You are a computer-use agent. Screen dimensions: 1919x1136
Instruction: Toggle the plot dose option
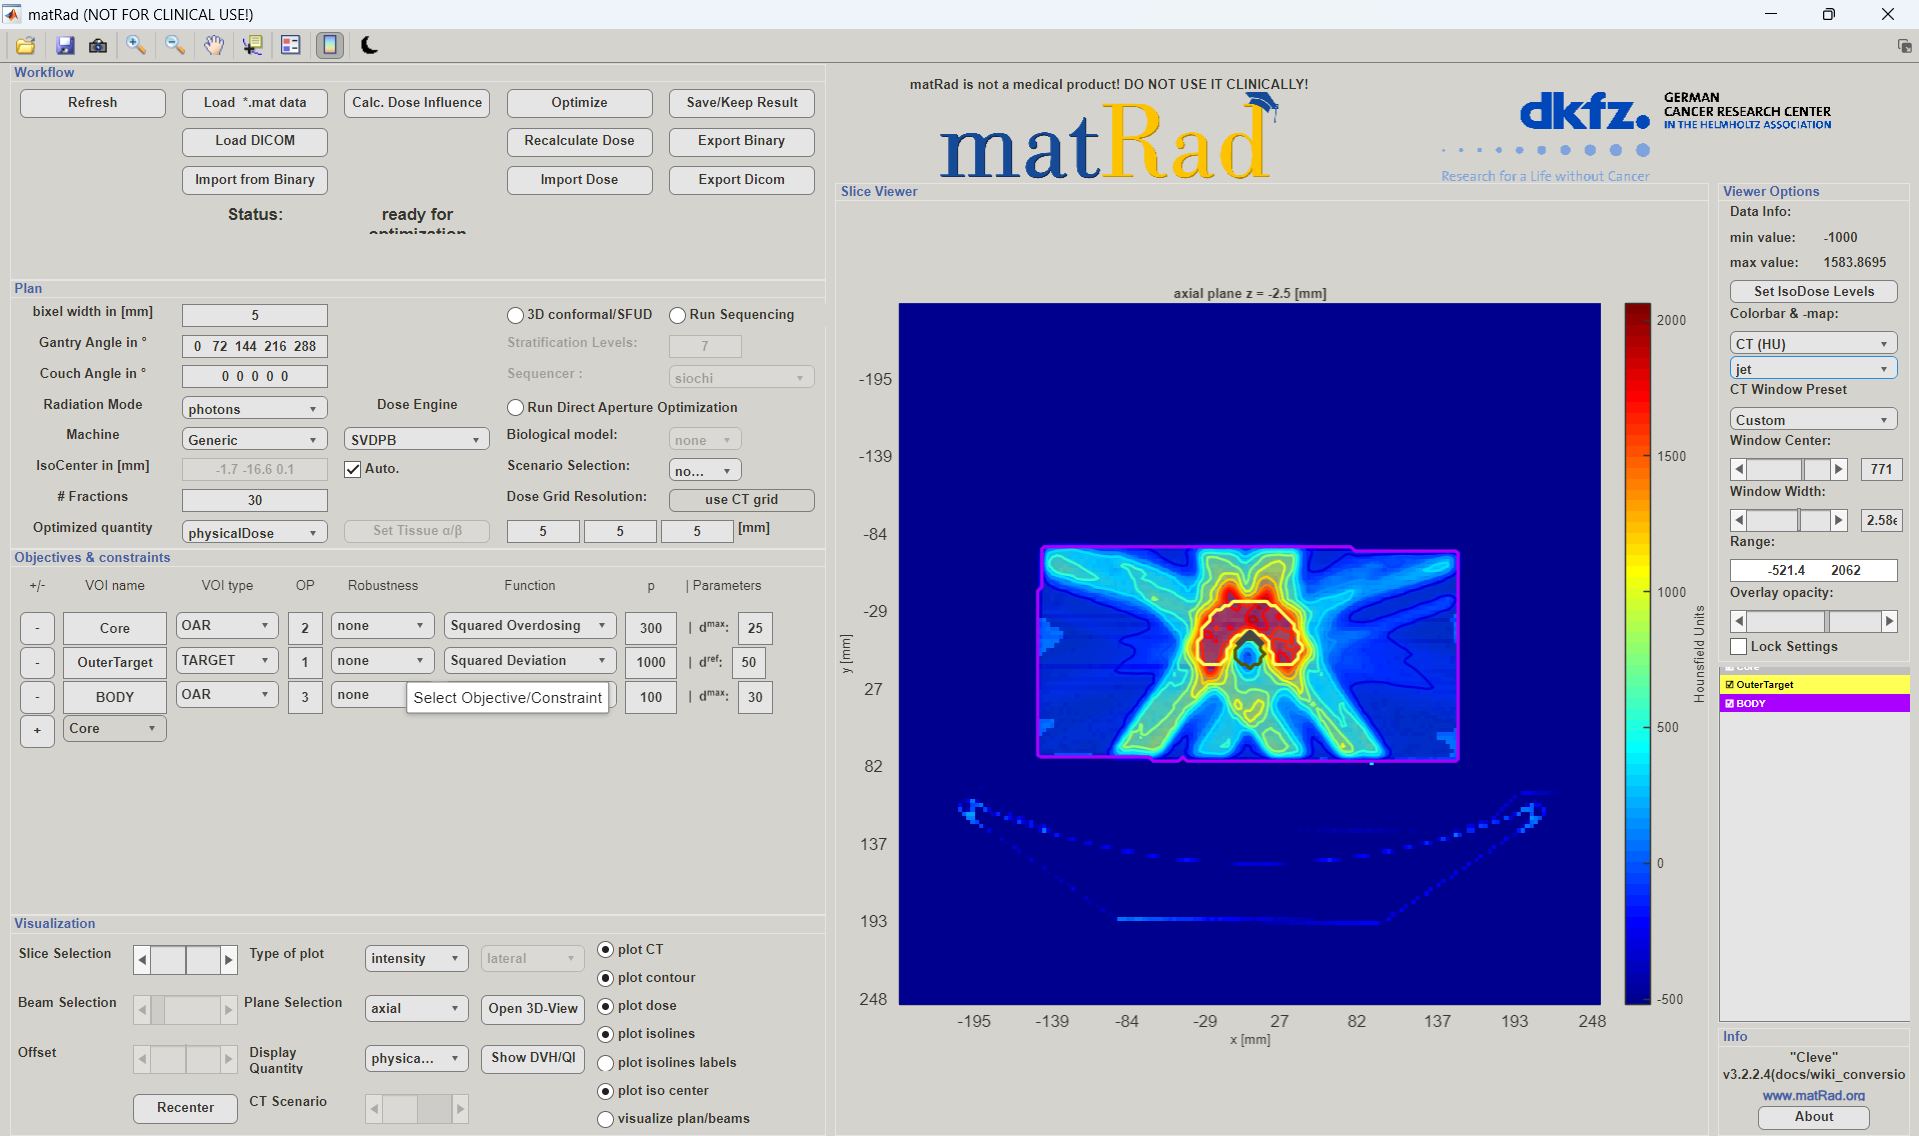point(605,1006)
